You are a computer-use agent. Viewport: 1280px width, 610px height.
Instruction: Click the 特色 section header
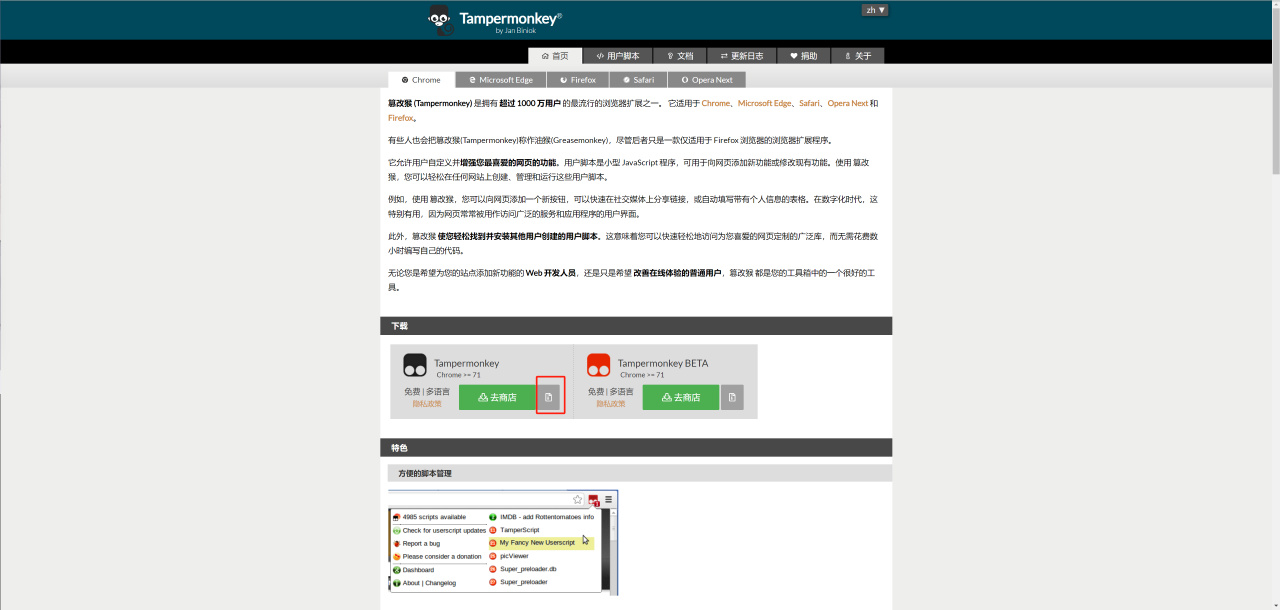(x=636, y=448)
